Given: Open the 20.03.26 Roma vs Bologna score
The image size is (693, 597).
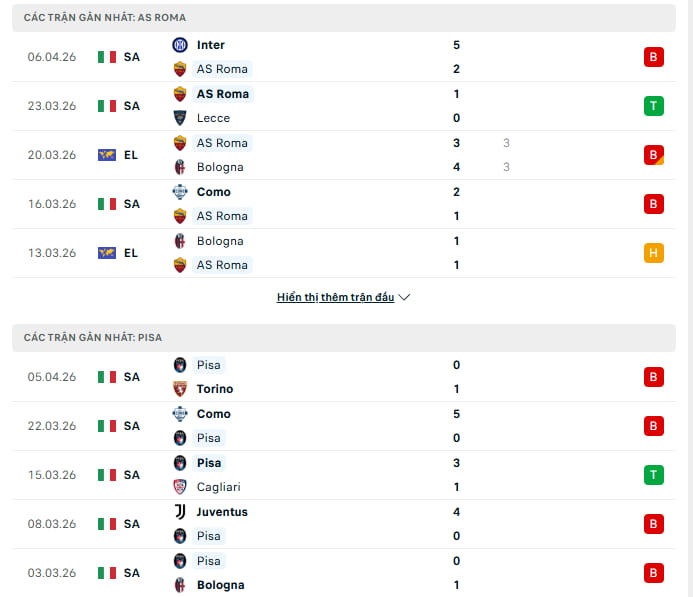Looking at the screenshot, I should click(457, 155).
